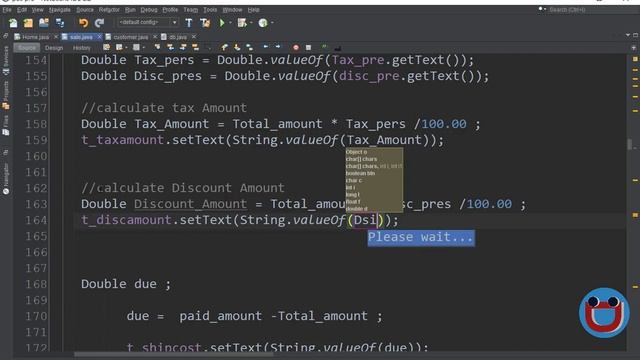The width and height of the screenshot is (640, 360).
Task: Open the Team menu
Action: coord(190,10)
